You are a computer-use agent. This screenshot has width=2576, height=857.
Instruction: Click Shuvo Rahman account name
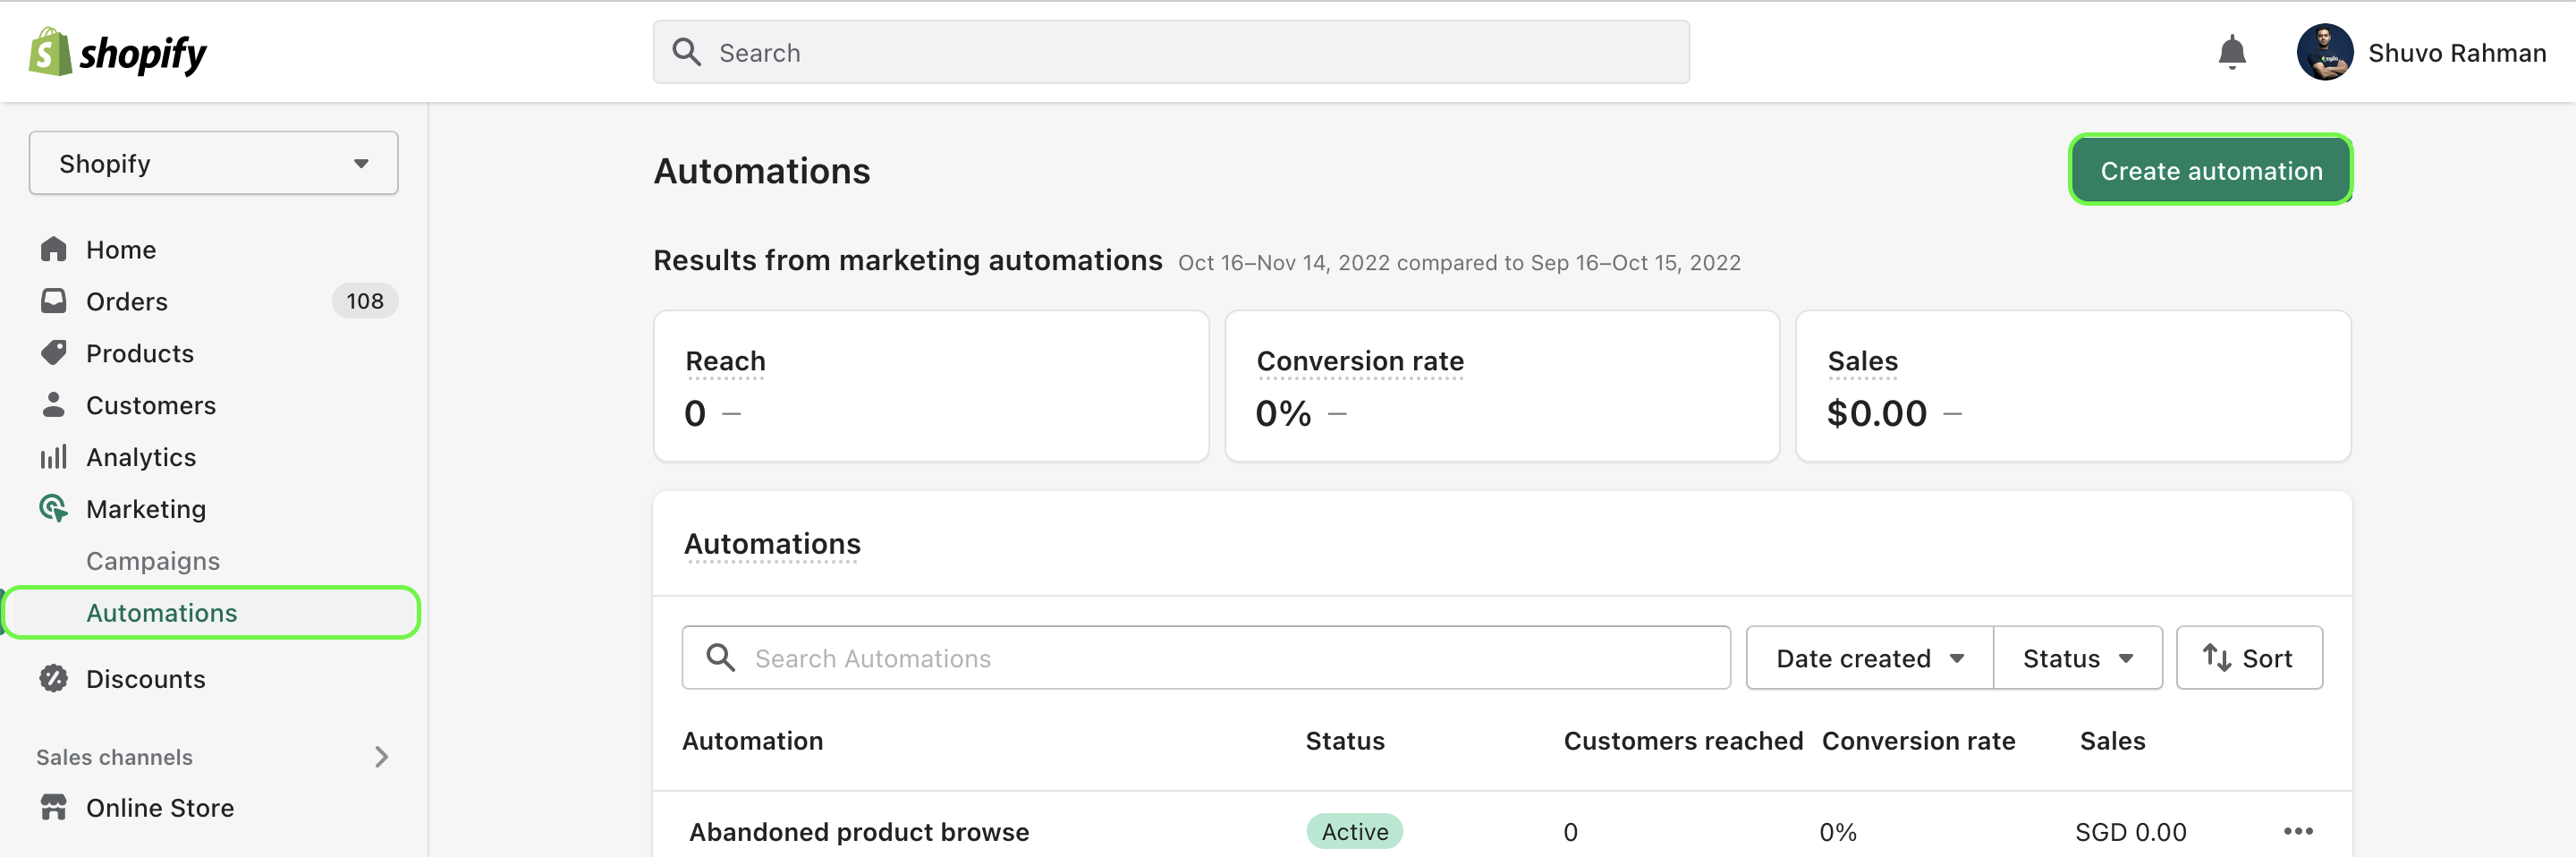point(2457,52)
